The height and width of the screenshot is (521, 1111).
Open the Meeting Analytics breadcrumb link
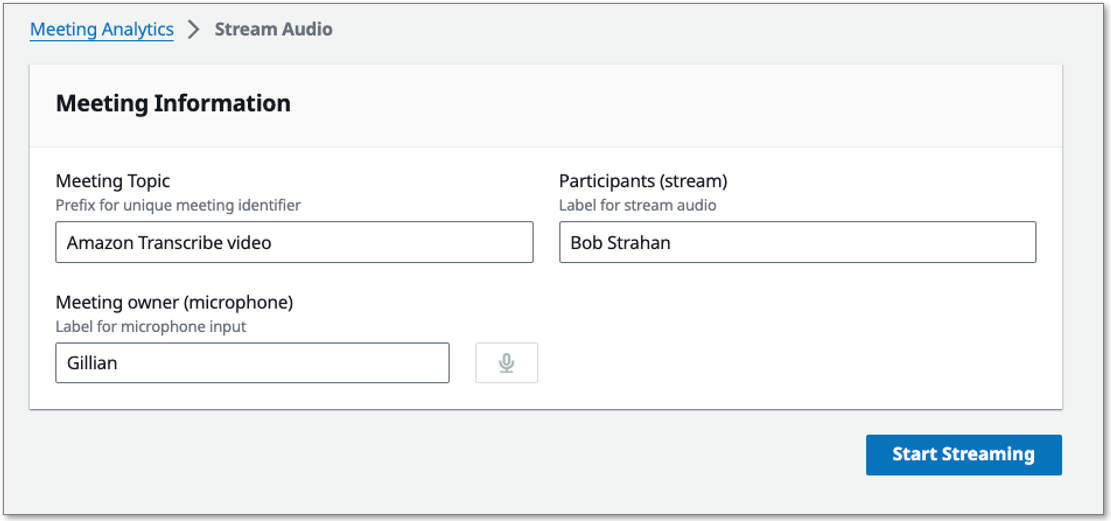102,30
